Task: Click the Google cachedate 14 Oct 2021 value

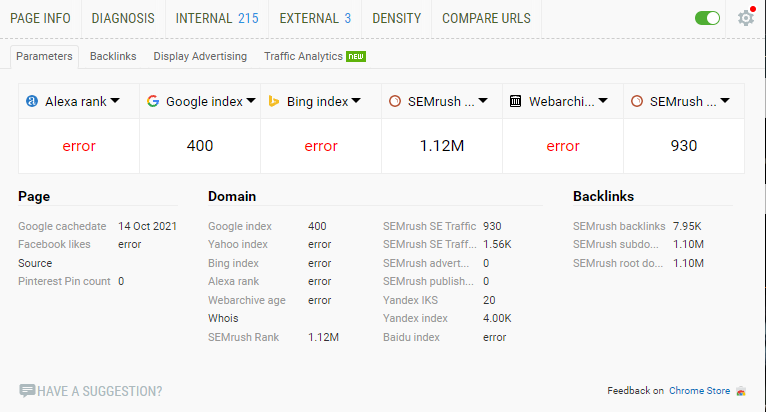Action: click(147, 226)
